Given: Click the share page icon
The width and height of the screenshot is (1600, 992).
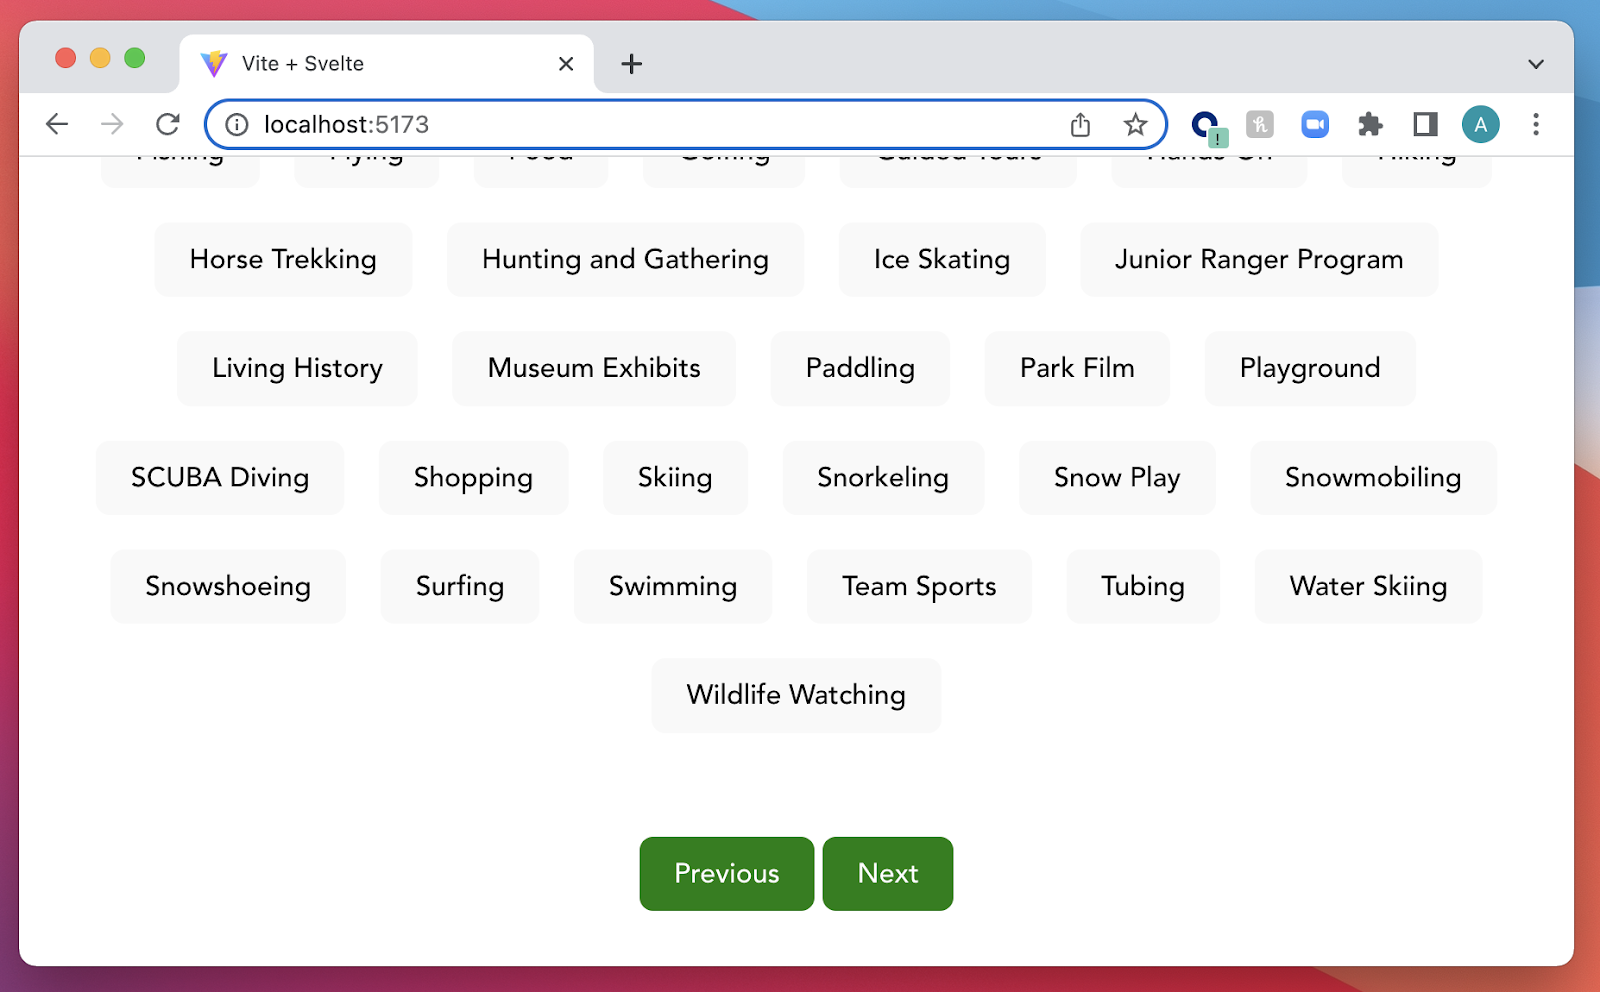Looking at the screenshot, I should tap(1080, 125).
